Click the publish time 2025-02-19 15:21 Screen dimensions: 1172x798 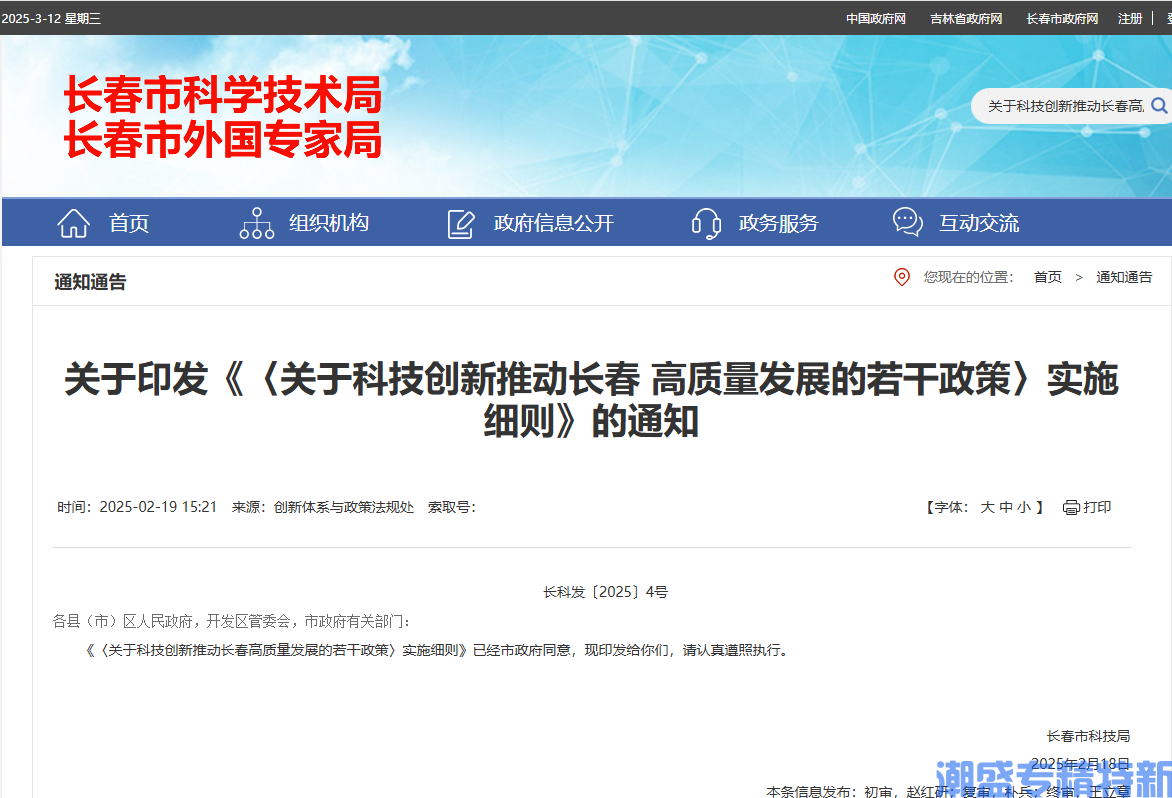158,507
